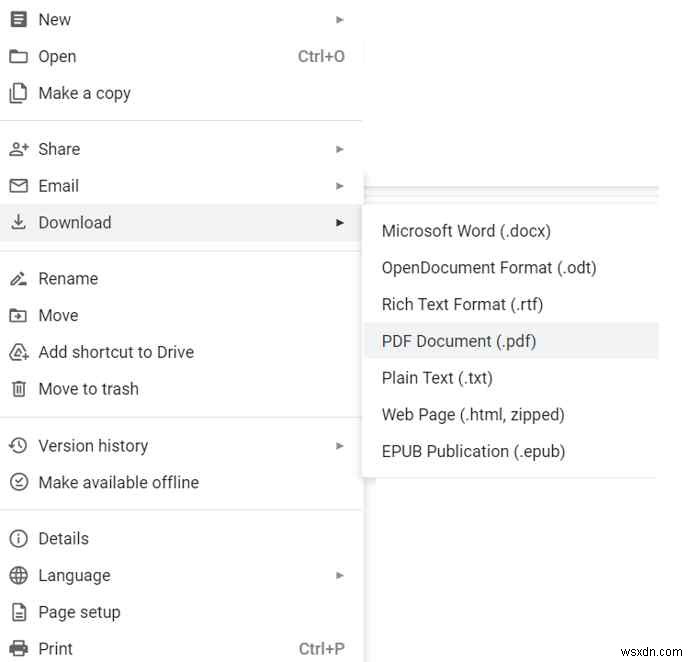Click the Page setup page icon
The image size is (694, 662).
point(19,612)
